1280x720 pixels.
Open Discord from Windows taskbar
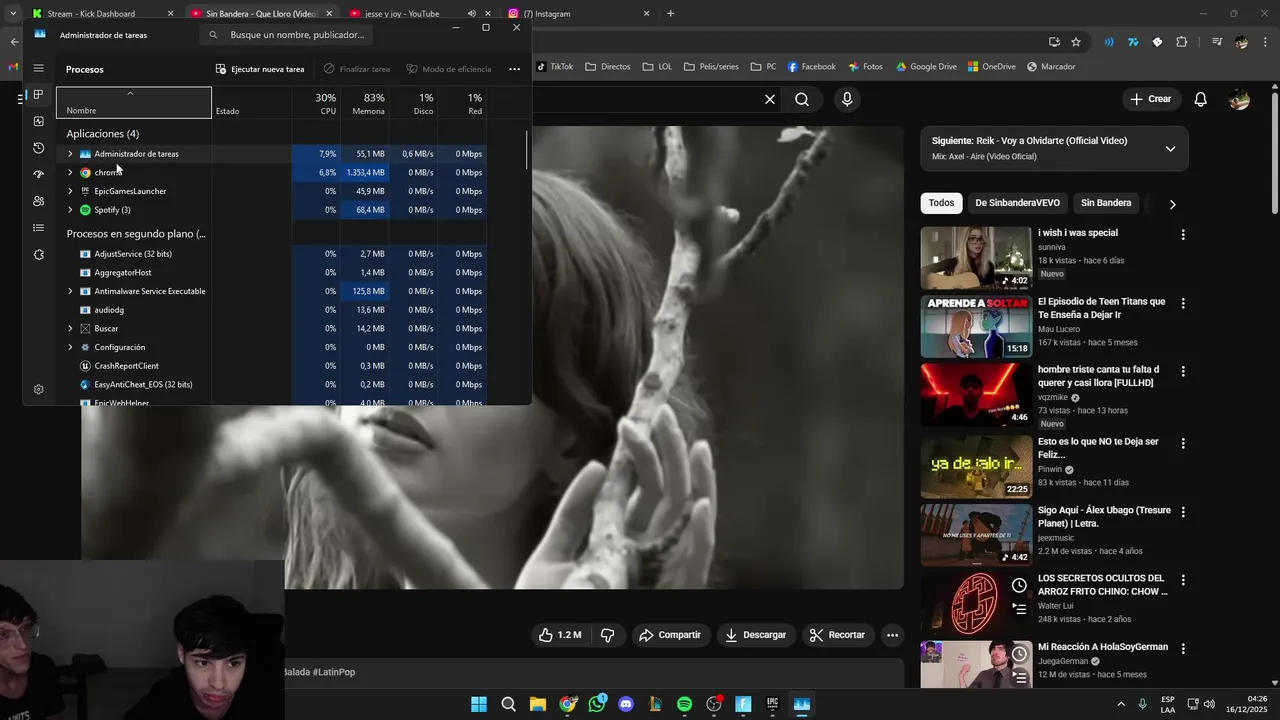coord(626,704)
